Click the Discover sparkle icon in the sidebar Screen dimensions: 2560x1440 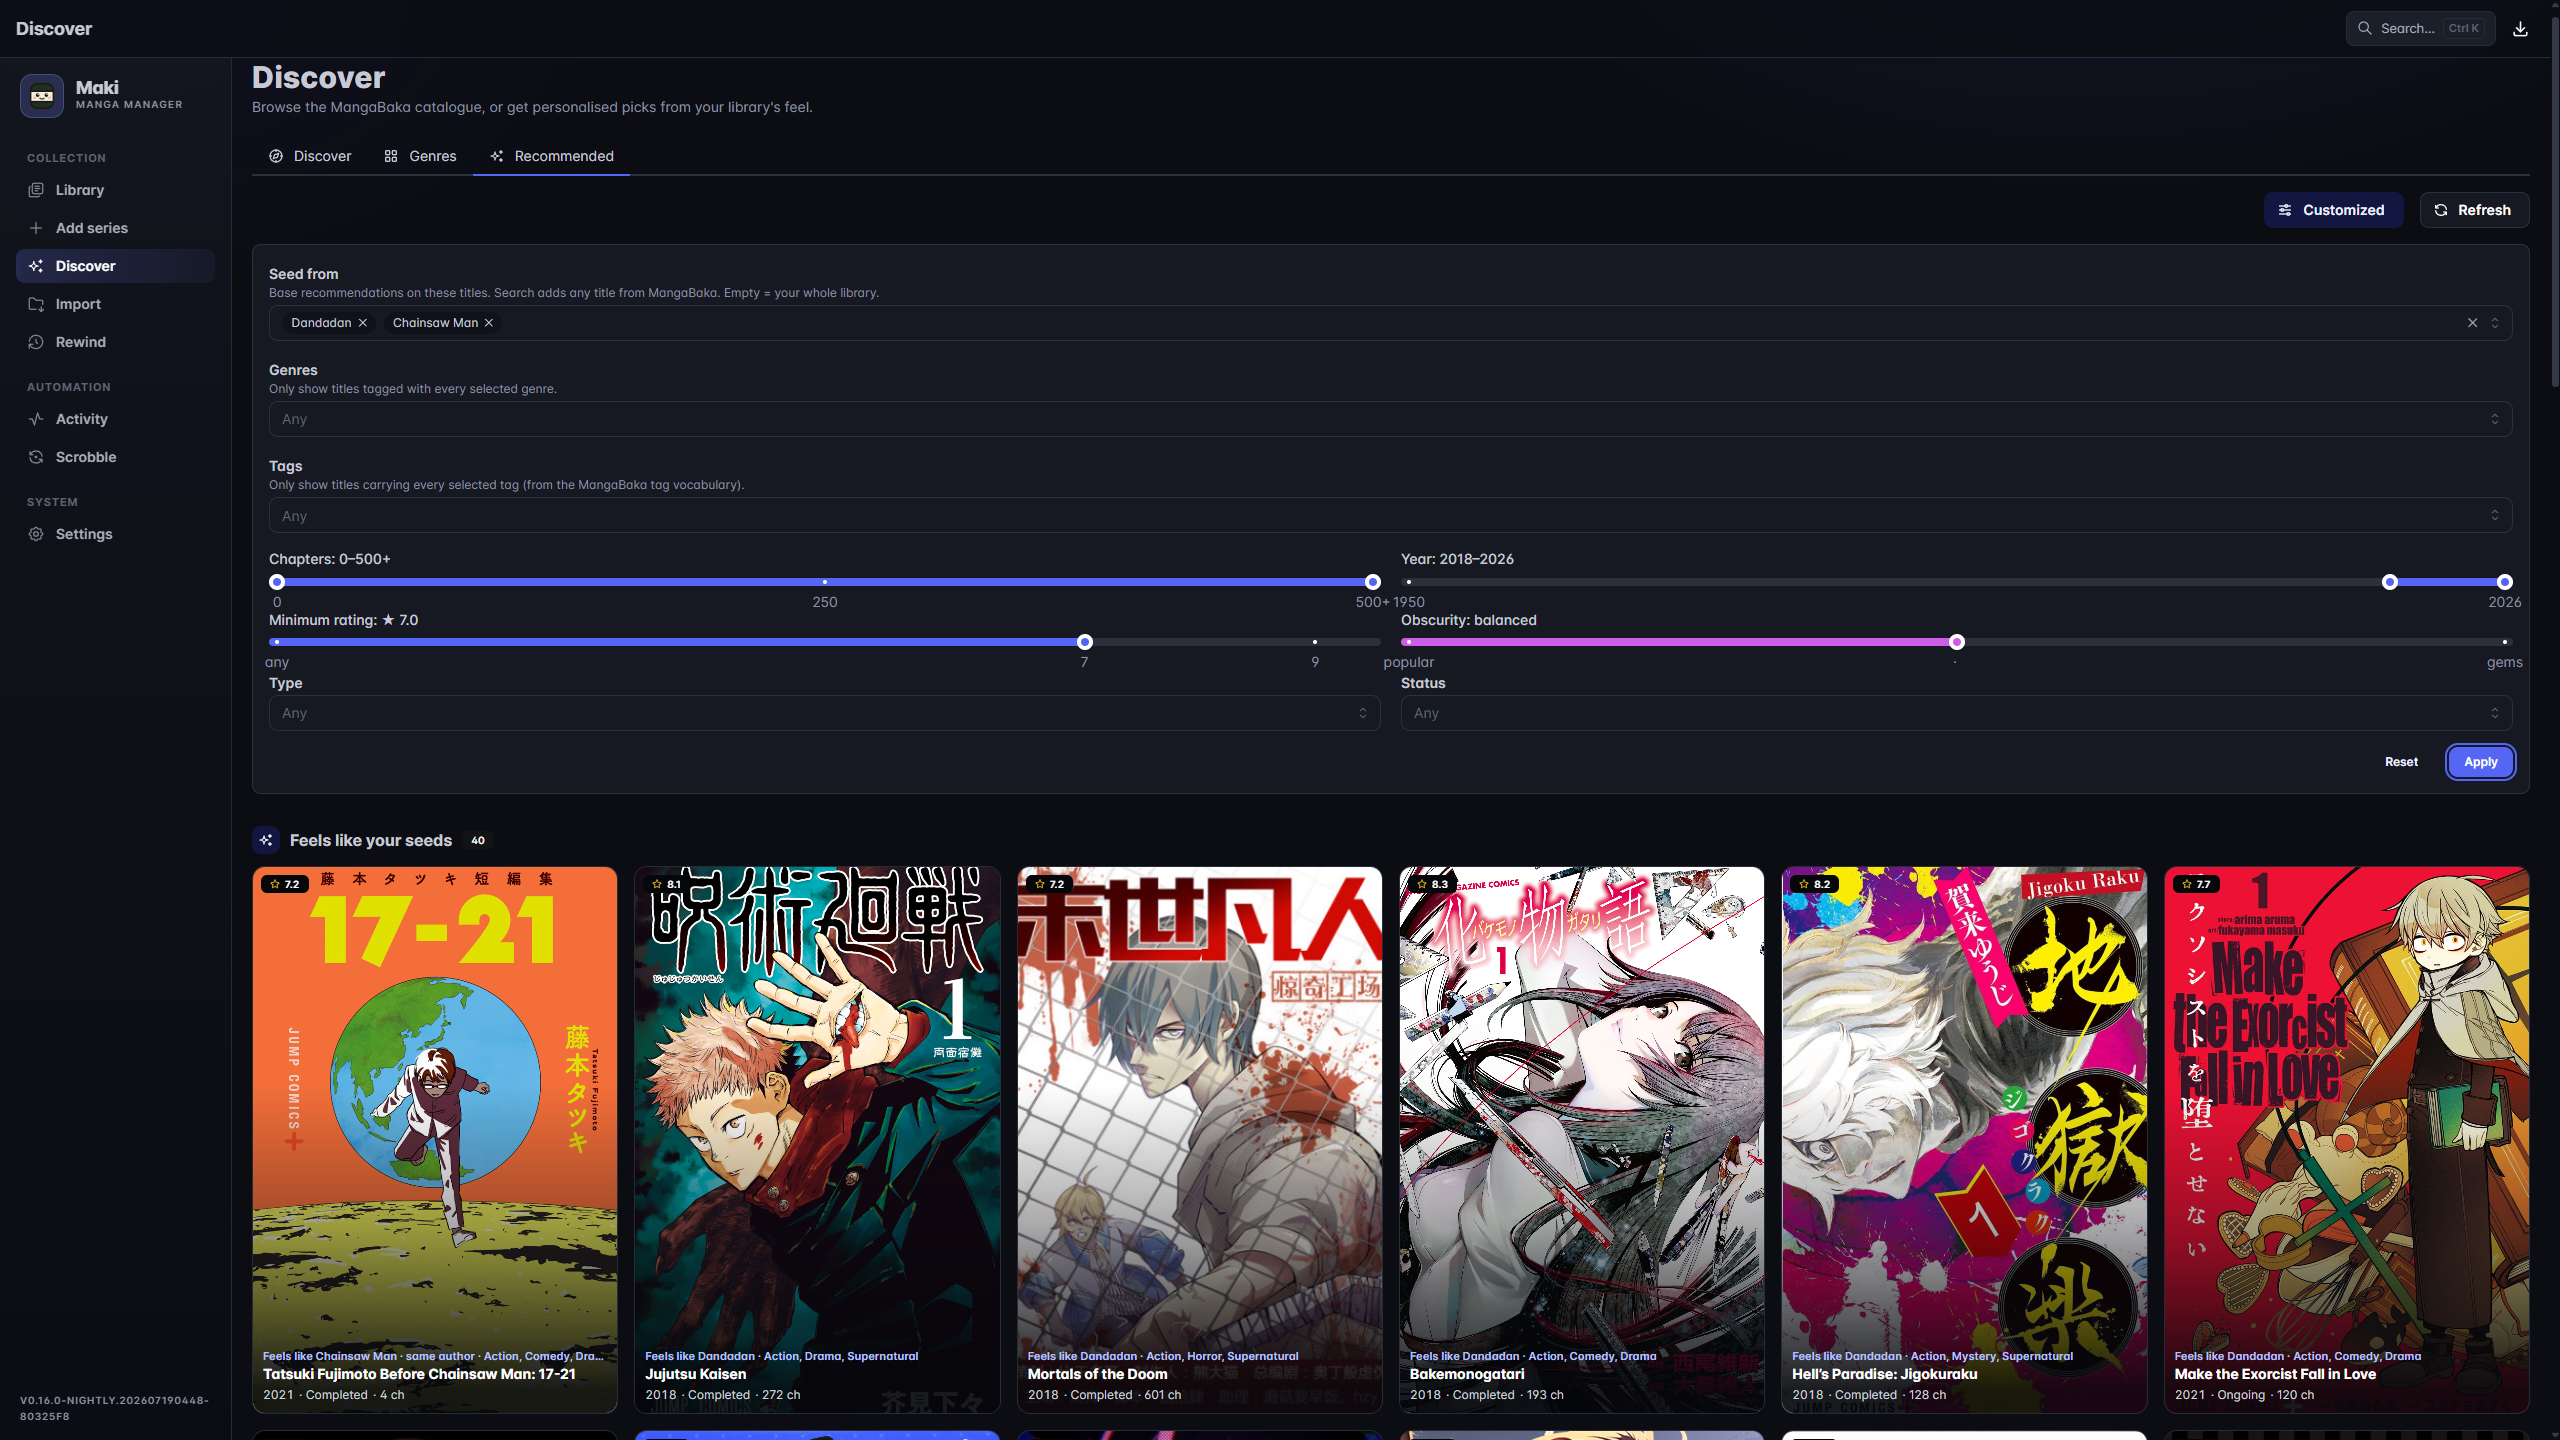click(36, 266)
